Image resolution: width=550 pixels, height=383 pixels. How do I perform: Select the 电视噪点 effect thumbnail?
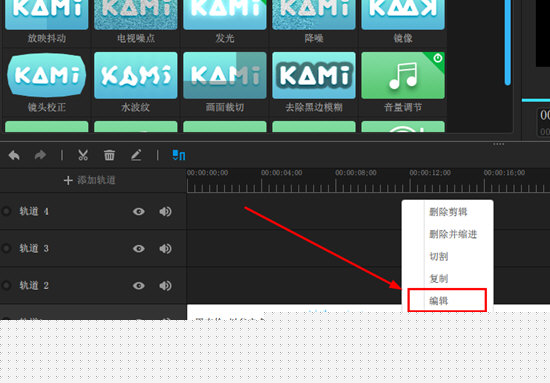136,14
